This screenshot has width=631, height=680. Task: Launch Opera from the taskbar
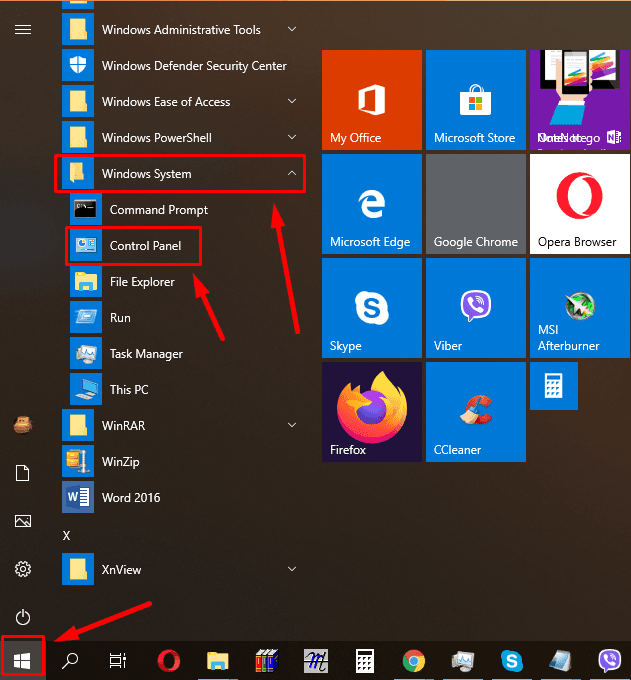coord(169,661)
